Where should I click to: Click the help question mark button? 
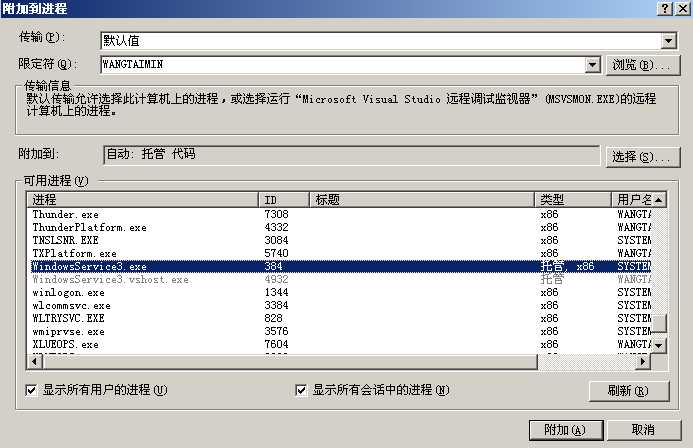[665, 8]
